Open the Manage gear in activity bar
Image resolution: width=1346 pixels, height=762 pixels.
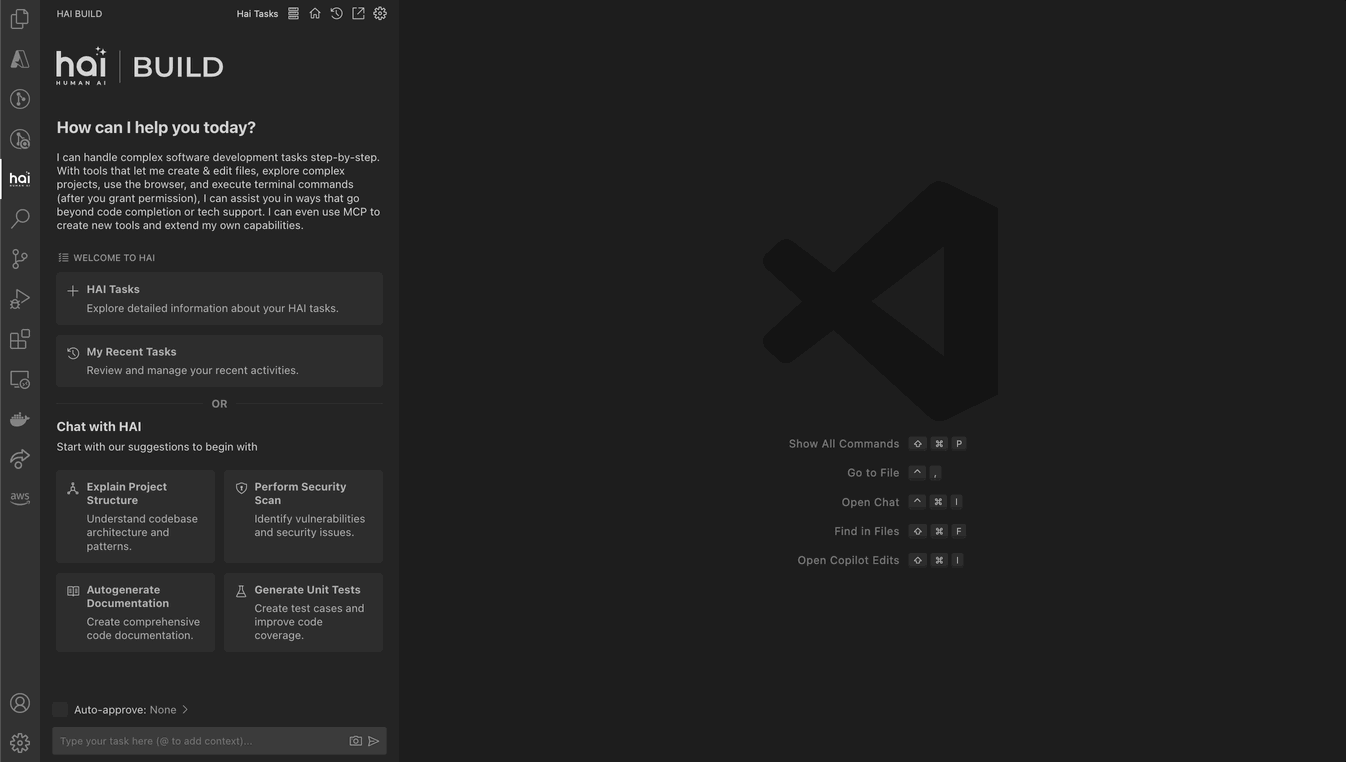[x=20, y=743]
